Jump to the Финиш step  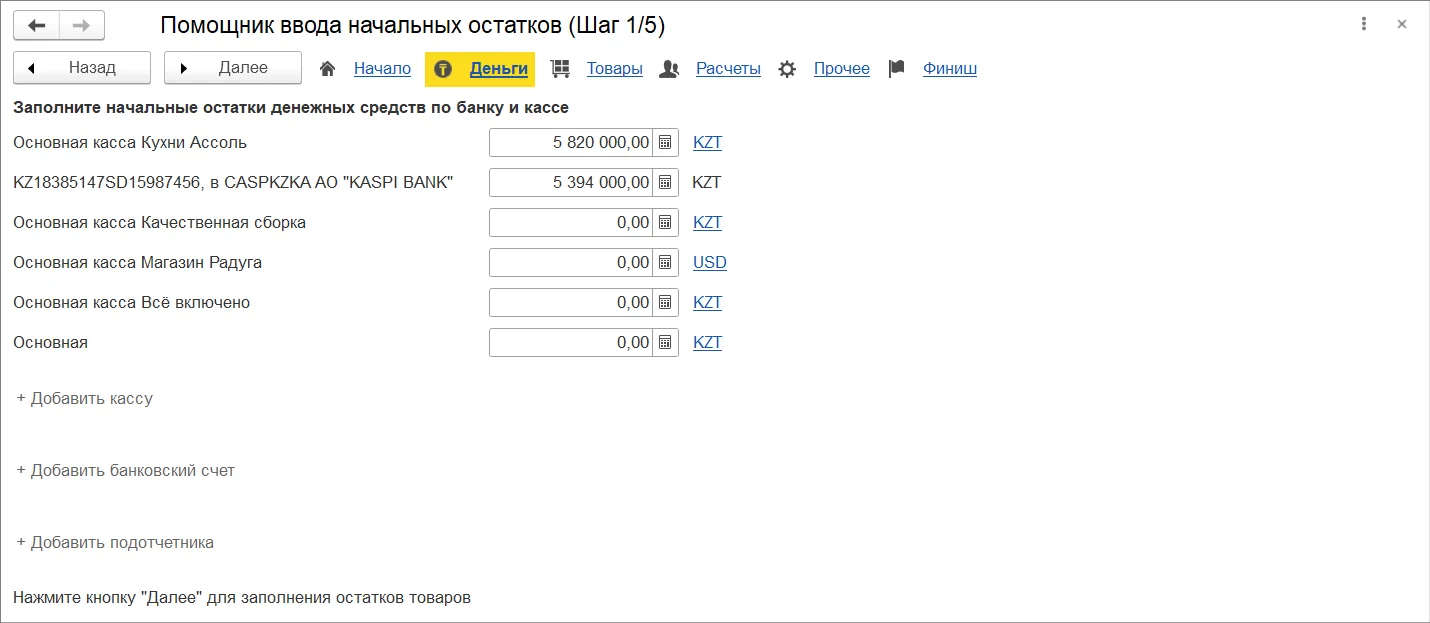click(950, 68)
